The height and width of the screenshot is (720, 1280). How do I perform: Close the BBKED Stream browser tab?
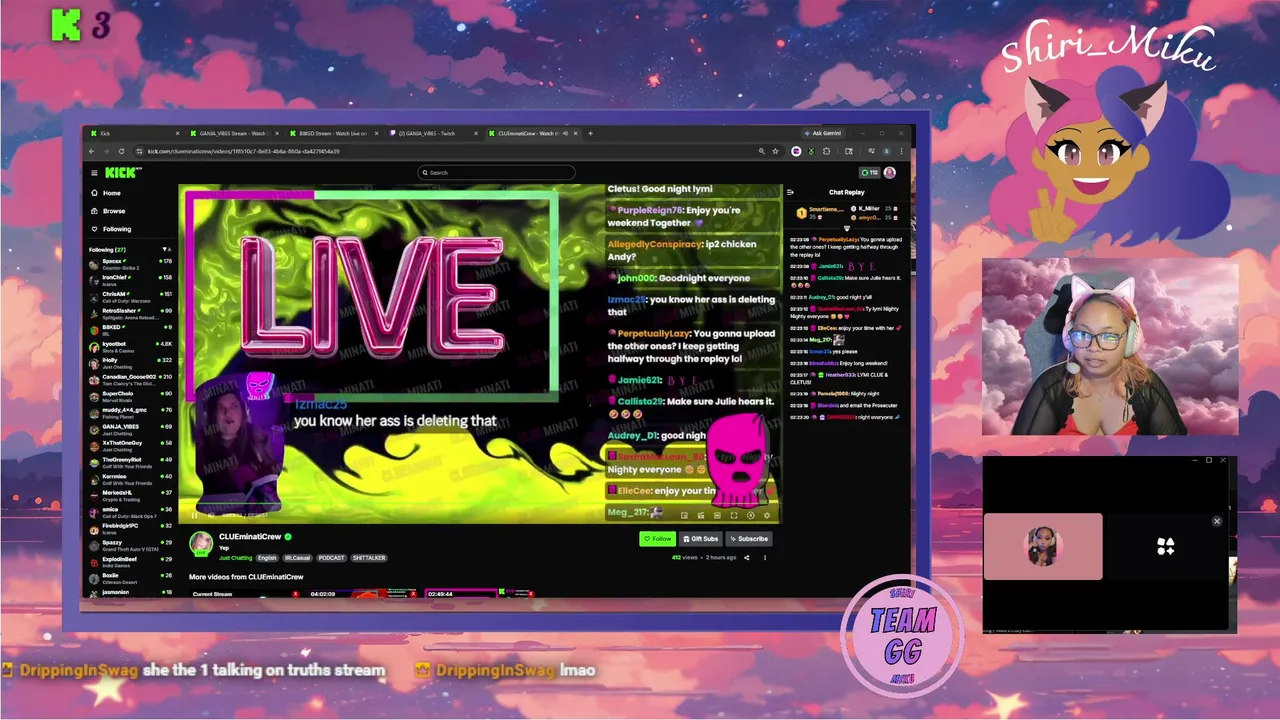point(377,133)
